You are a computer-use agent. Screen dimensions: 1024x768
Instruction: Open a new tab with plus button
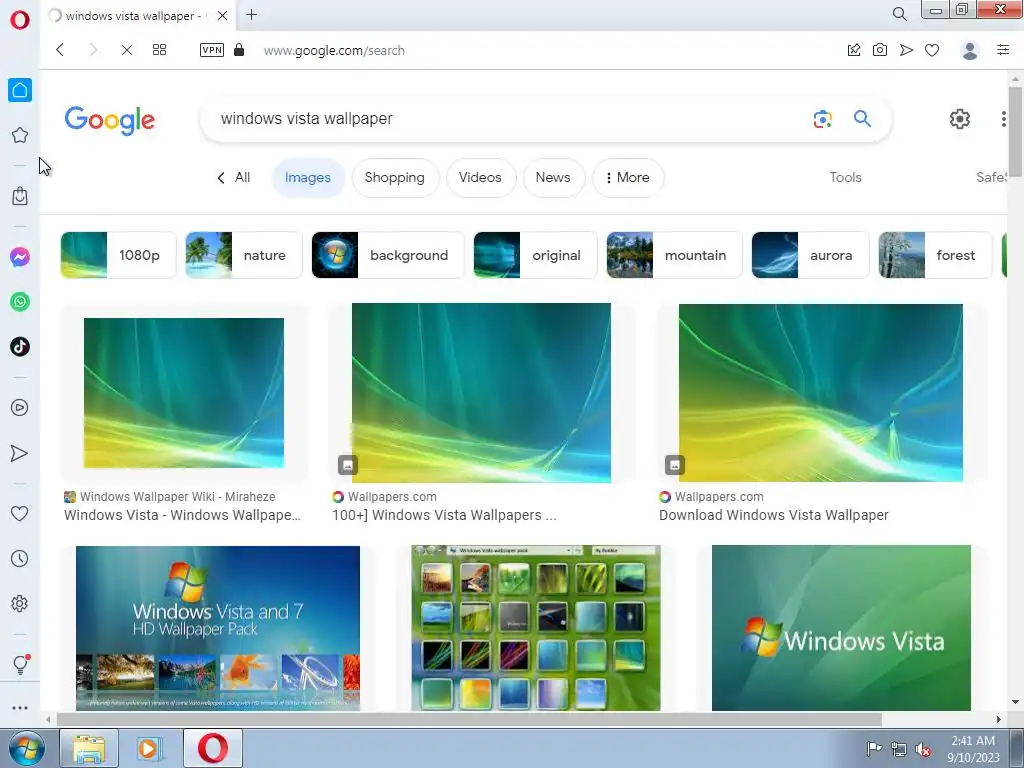pyautogui.click(x=251, y=14)
